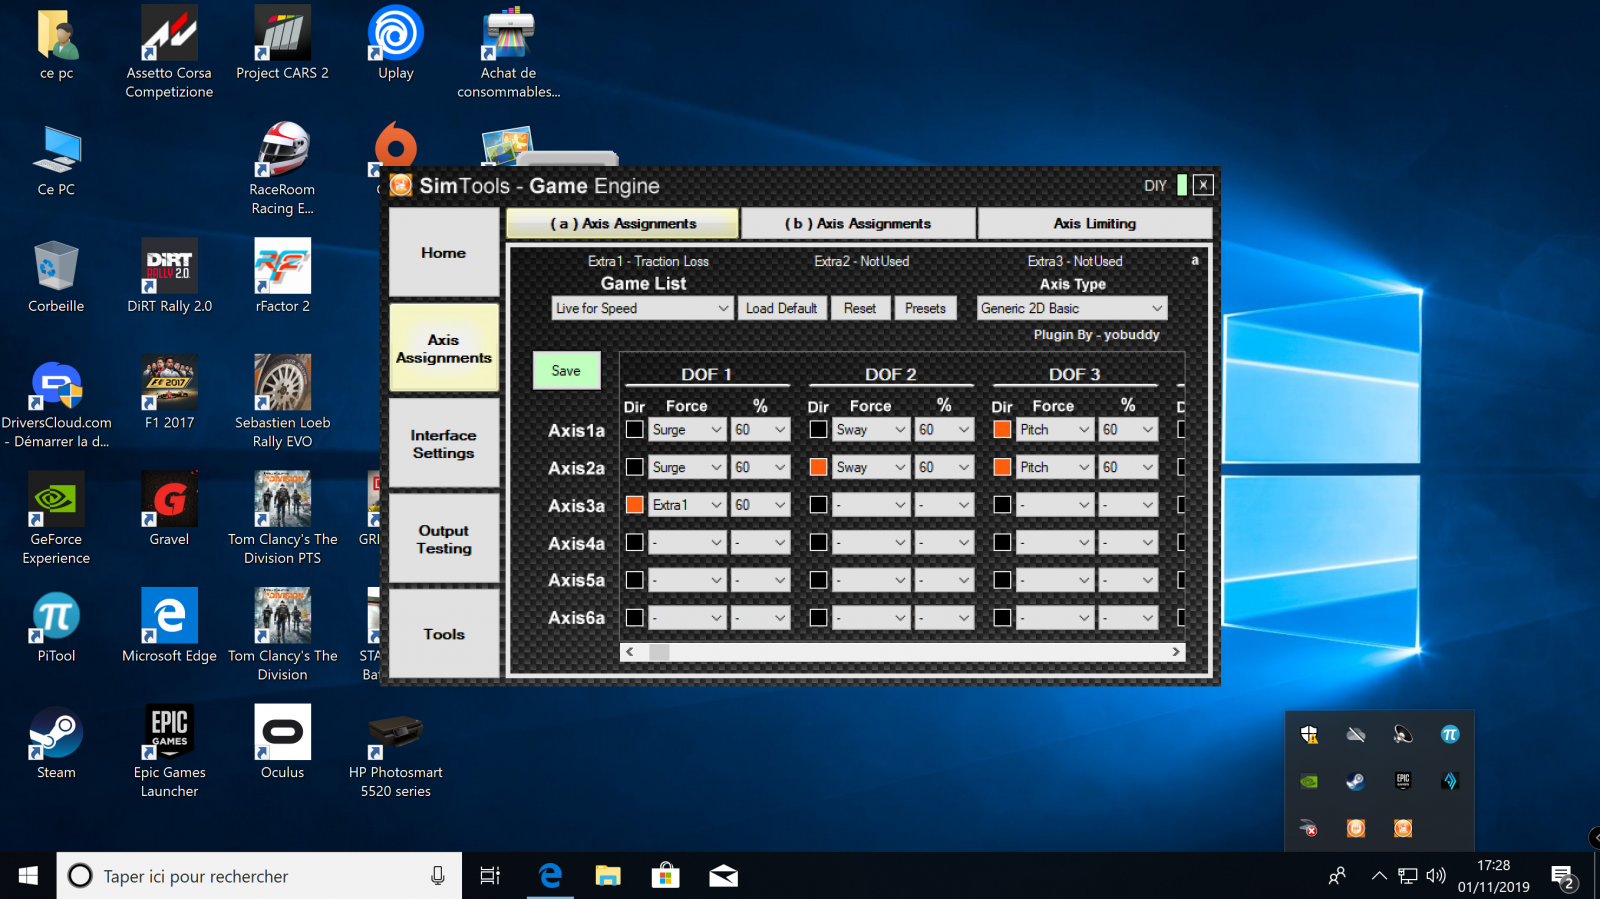Image resolution: width=1600 pixels, height=899 pixels.
Task: Open empty Axis4a DOF 1 Force dropdown
Action: [687, 542]
